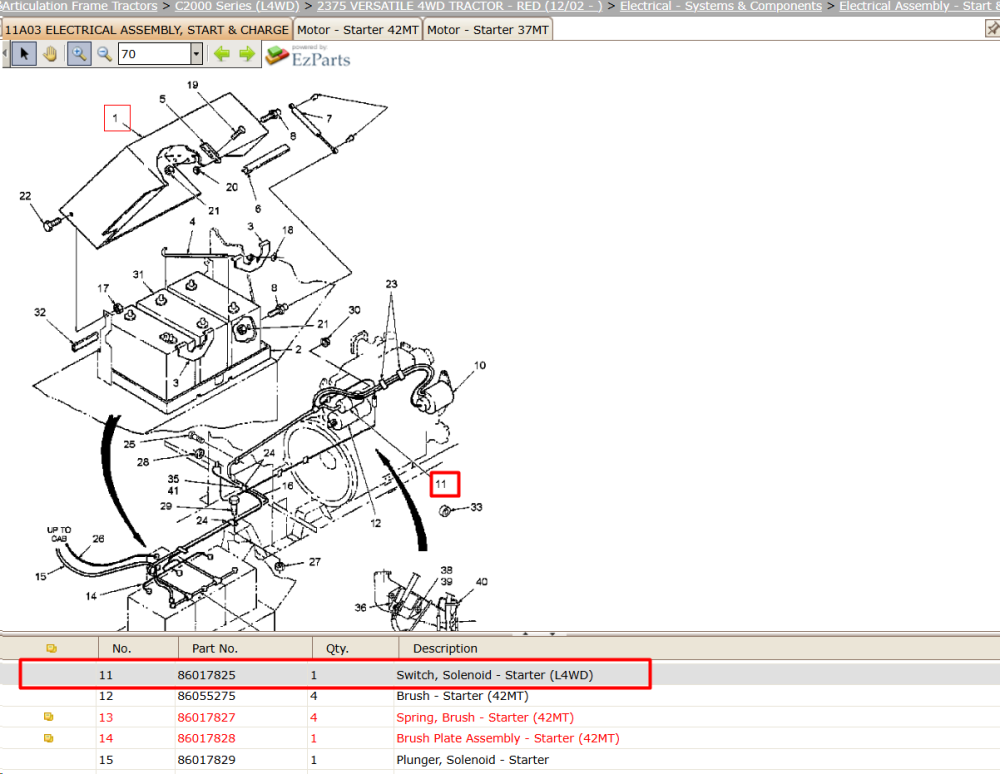Viewport: 1000px width, 774px height.
Task: Select part number 86017827 cell
Action: pyautogui.click(x=207, y=717)
